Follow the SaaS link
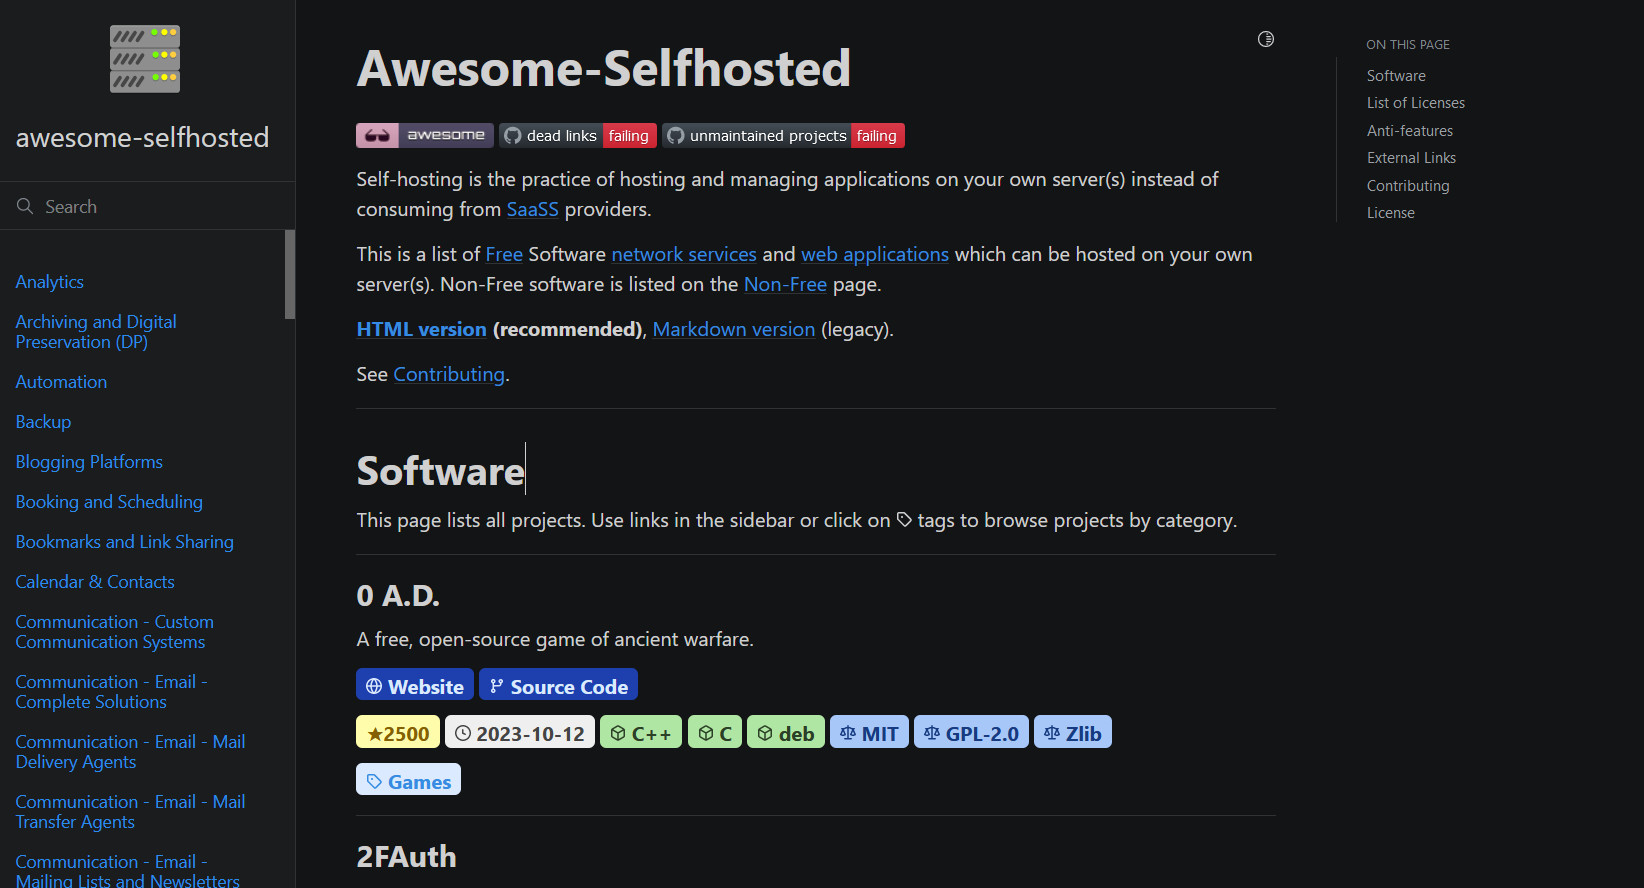The image size is (1644, 888). tap(532, 209)
